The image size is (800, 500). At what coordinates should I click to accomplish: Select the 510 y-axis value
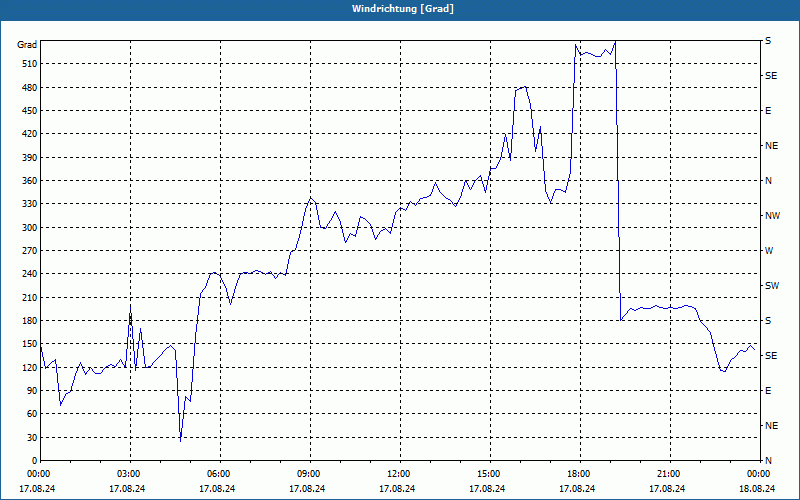(x=29, y=64)
